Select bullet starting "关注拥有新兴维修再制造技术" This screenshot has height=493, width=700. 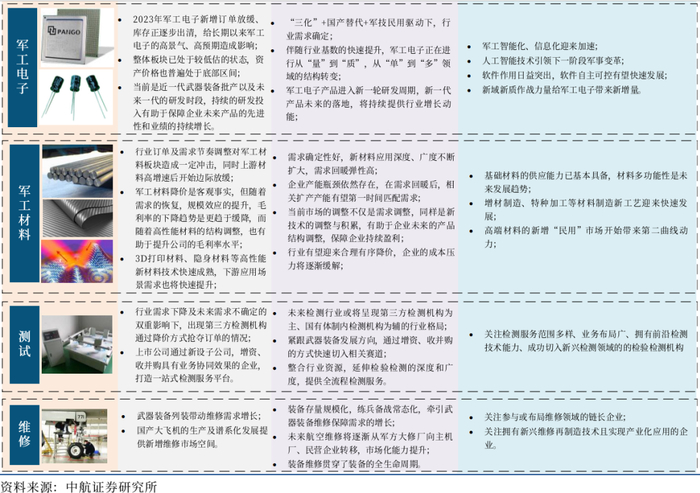[x=586, y=438]
